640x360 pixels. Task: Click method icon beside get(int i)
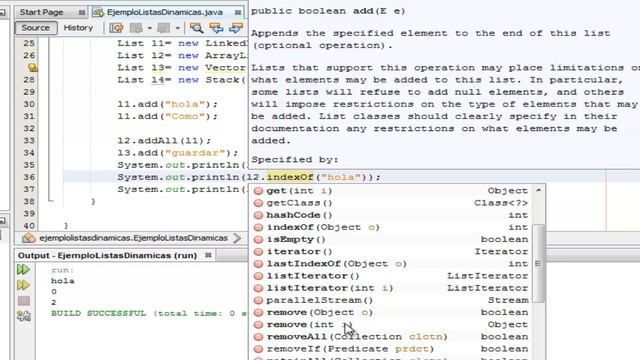coord(258,191)
